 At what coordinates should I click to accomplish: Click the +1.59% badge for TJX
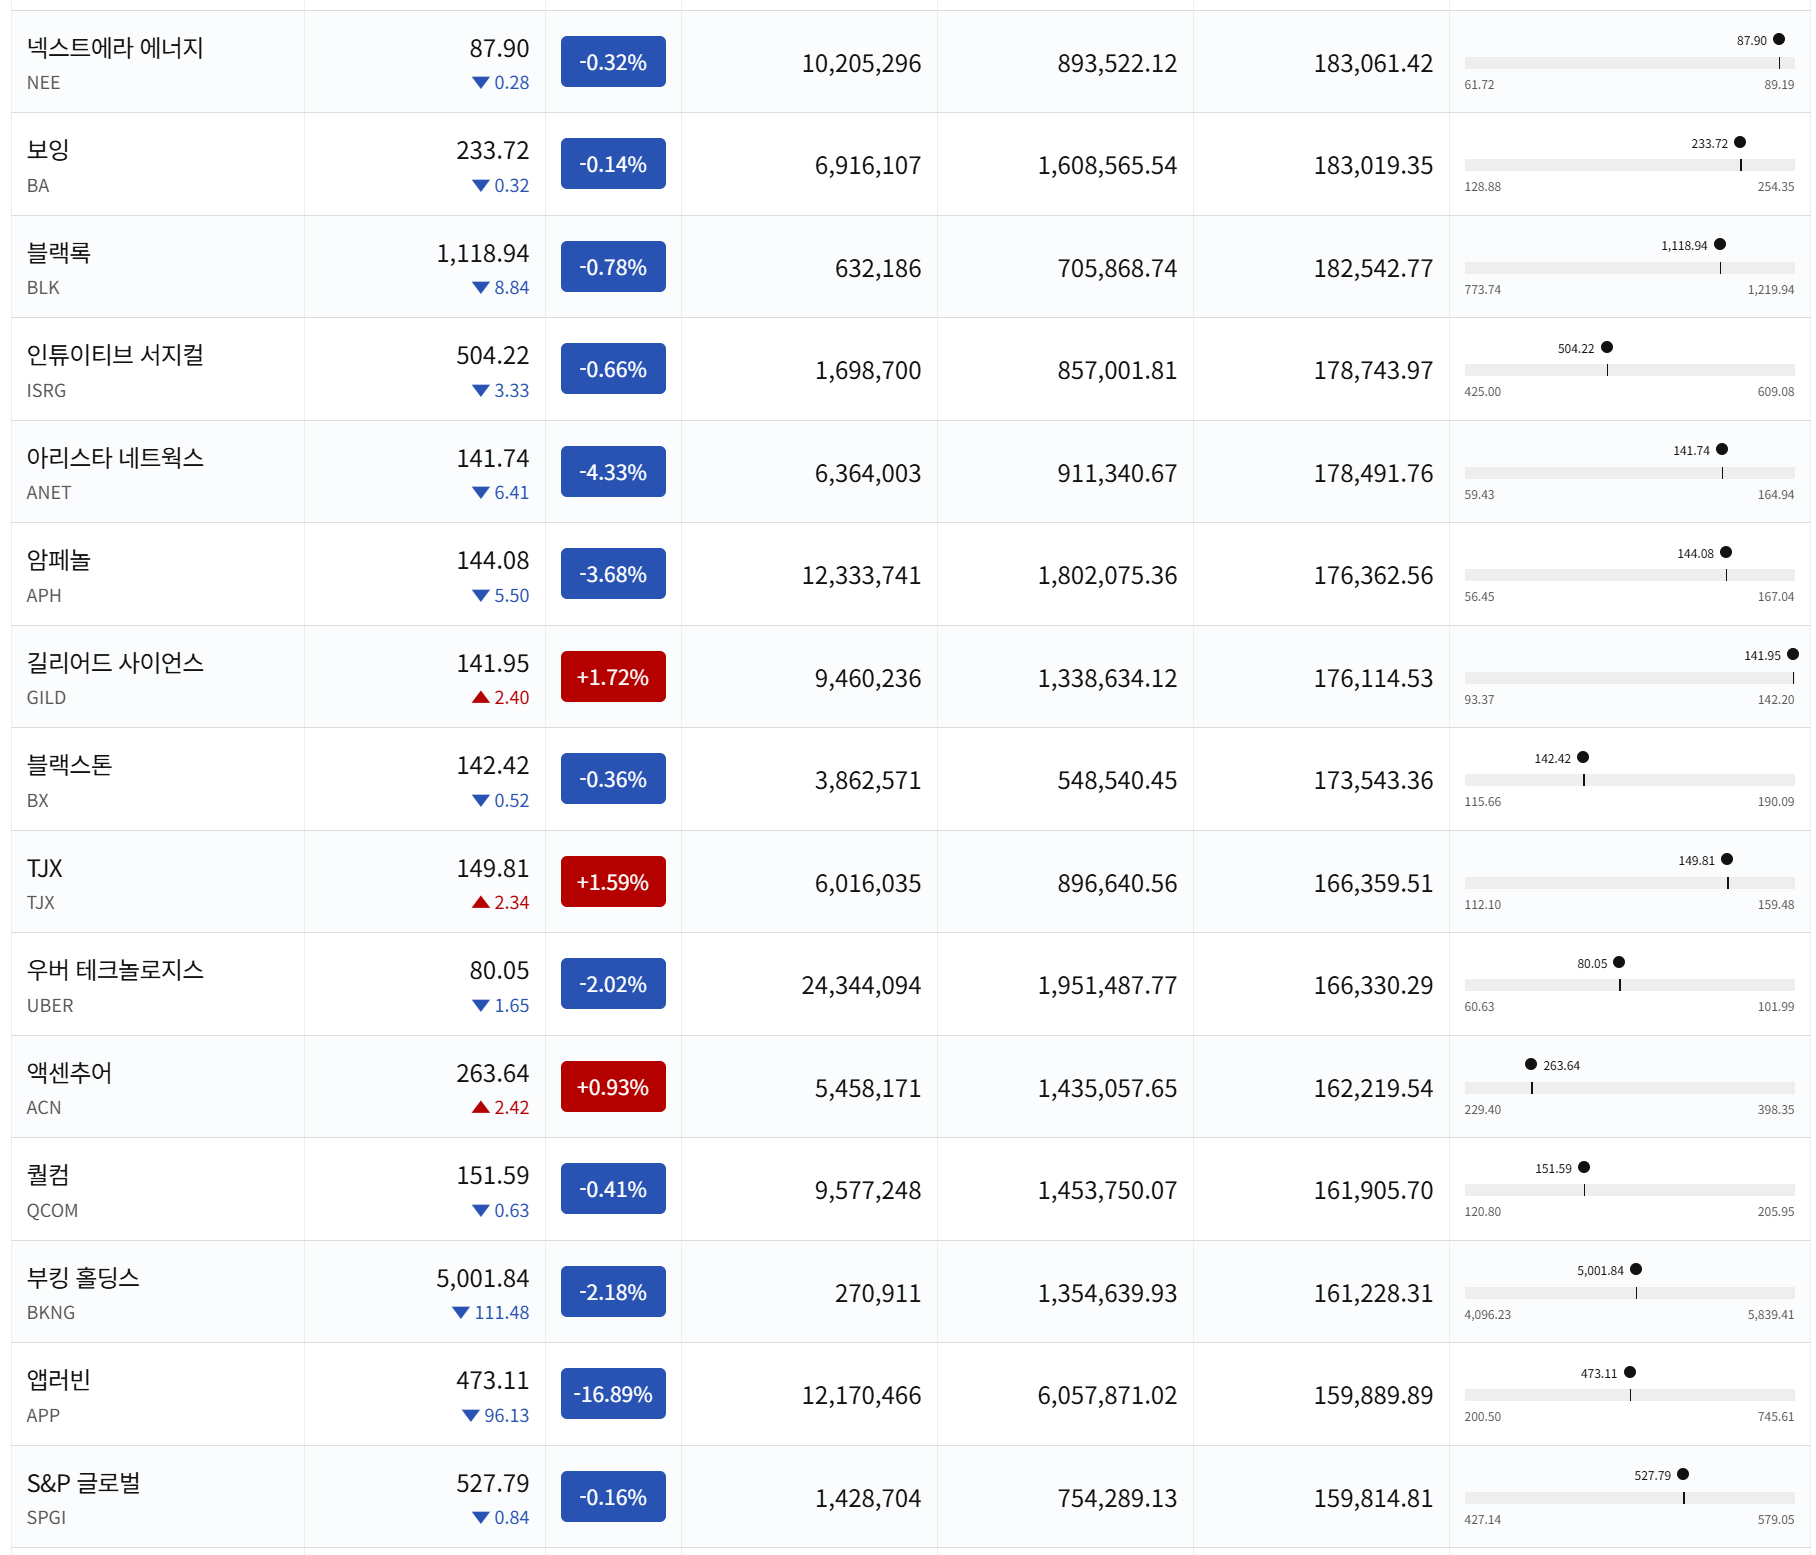point(613,882)
